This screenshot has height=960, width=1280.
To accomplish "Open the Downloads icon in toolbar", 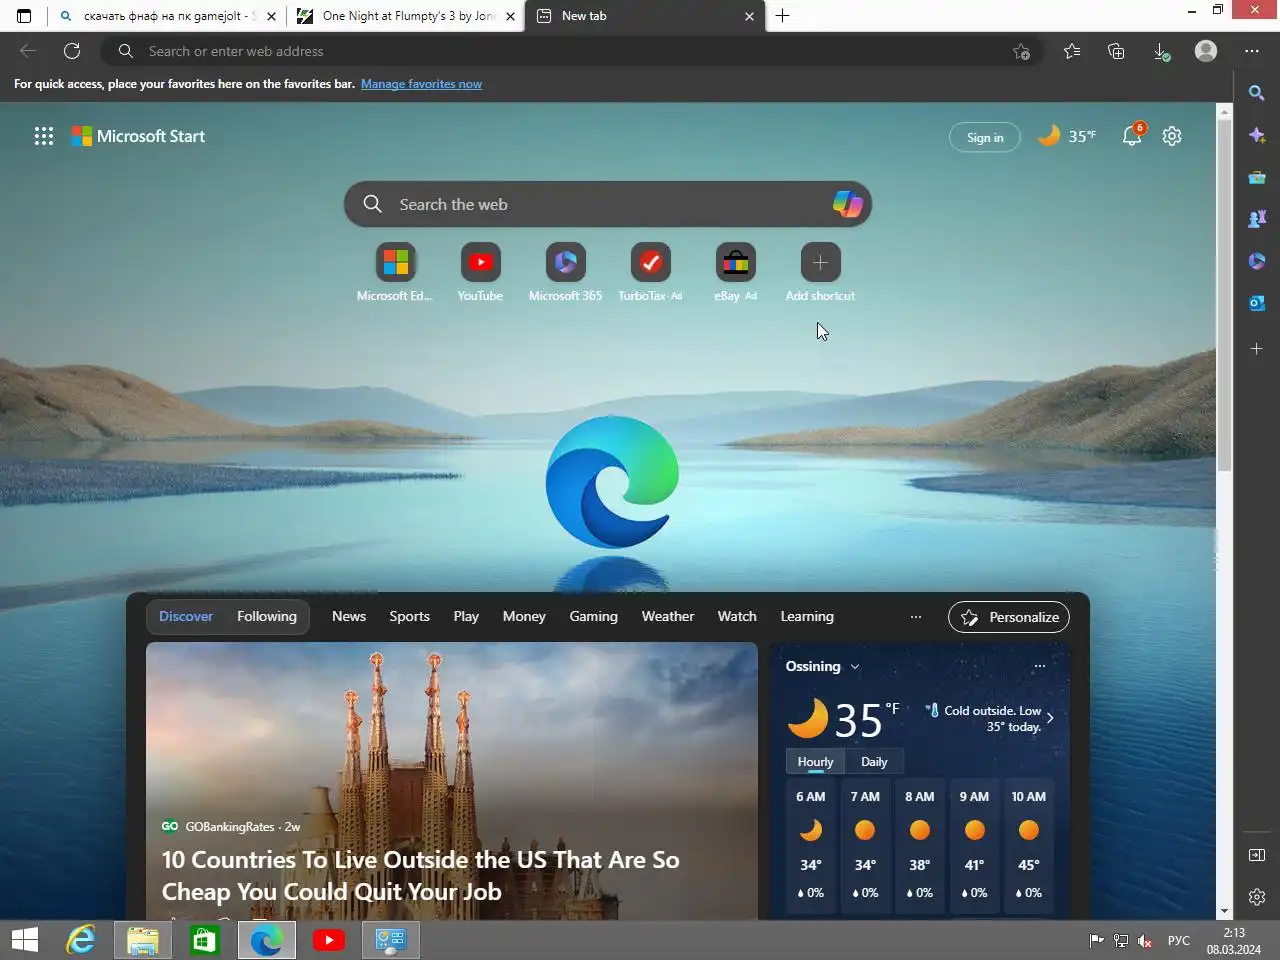I will tap(1161, 51).
